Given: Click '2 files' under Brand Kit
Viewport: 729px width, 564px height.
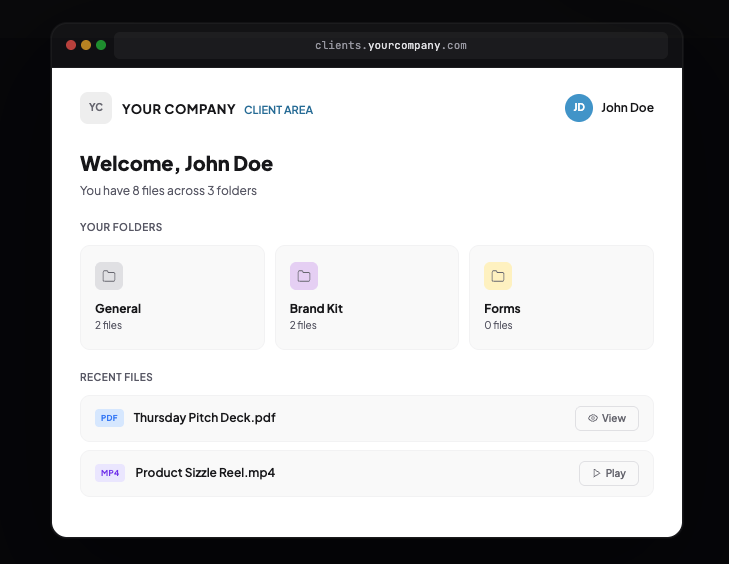Looking at the screenshot, I should (x=303, y=325).
